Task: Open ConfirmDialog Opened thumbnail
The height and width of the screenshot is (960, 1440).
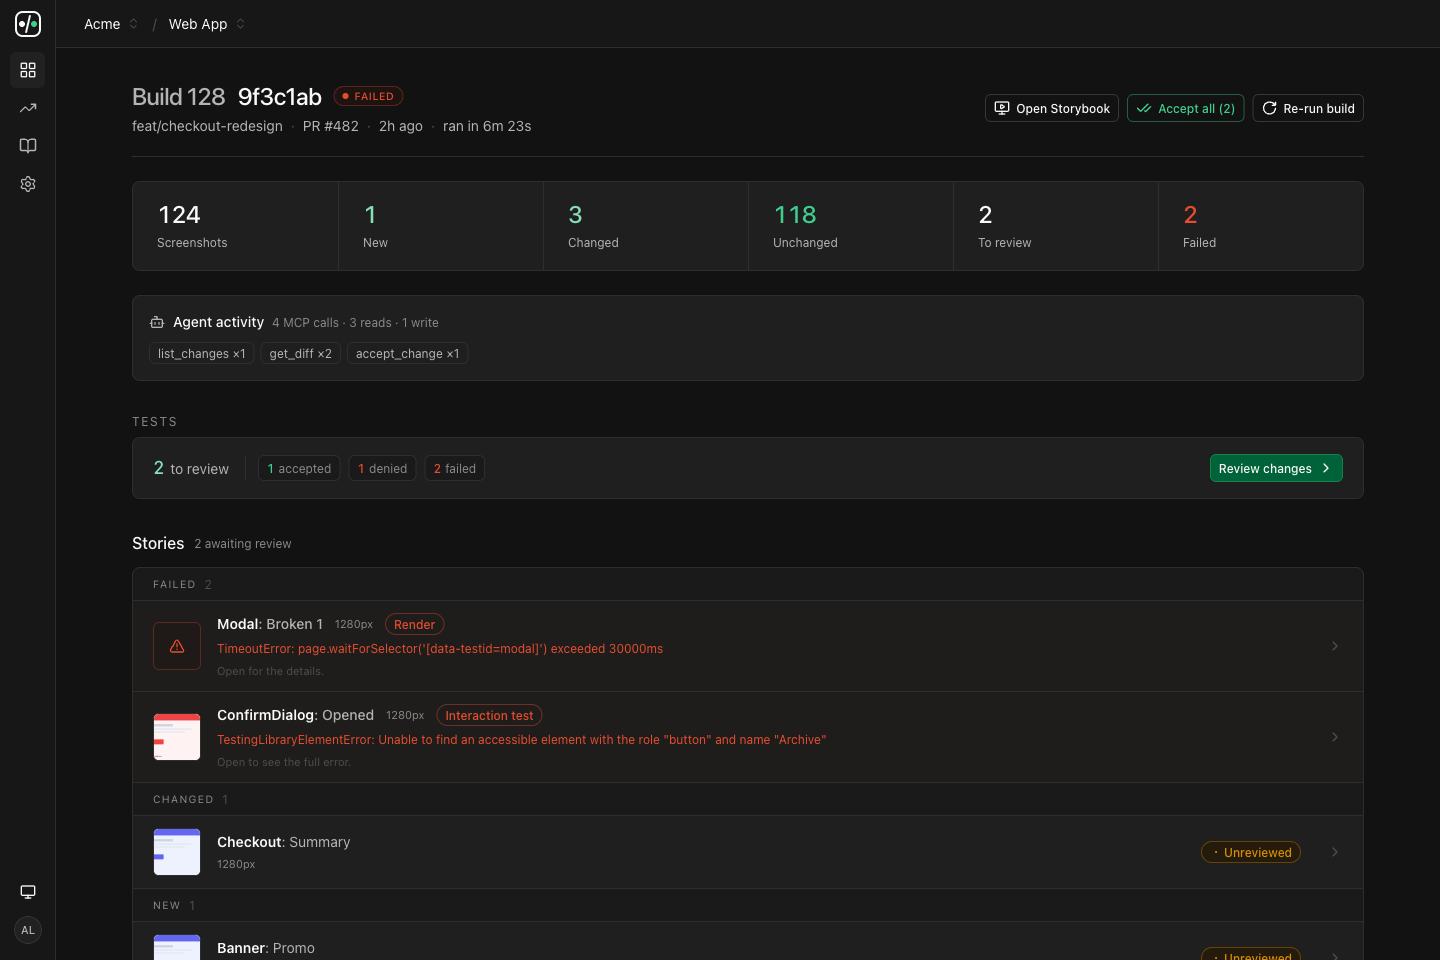Action: pyautogui.click(x=177, y=737)
